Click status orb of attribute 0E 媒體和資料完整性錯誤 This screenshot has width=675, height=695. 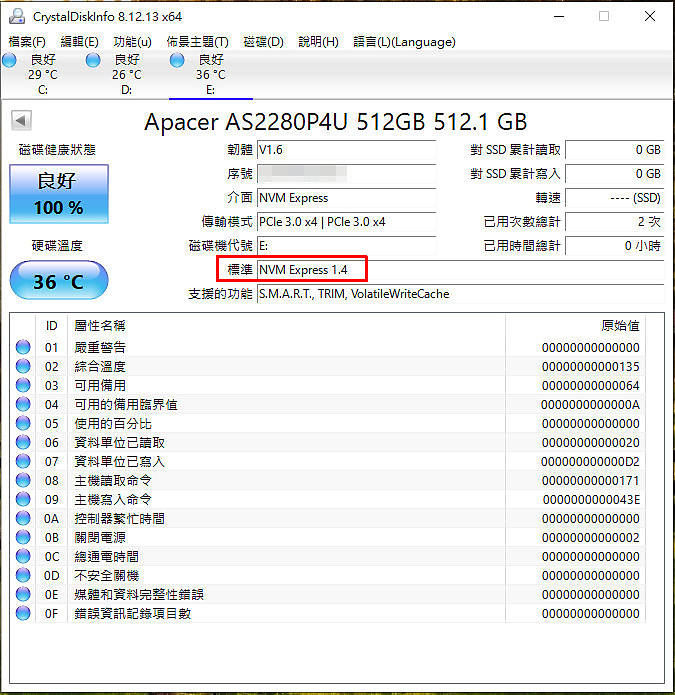(23, 594)
